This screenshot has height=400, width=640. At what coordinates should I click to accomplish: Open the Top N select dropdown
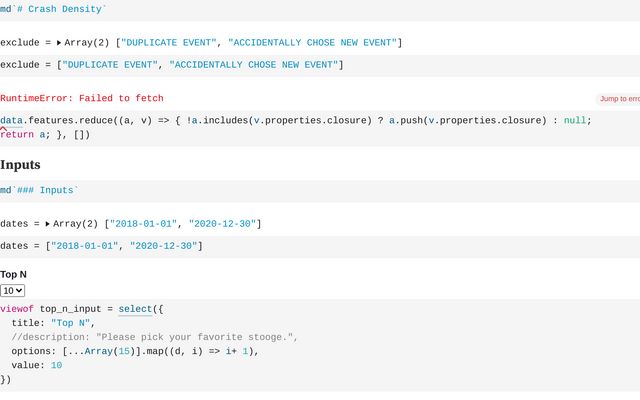(x=13, y=290)
